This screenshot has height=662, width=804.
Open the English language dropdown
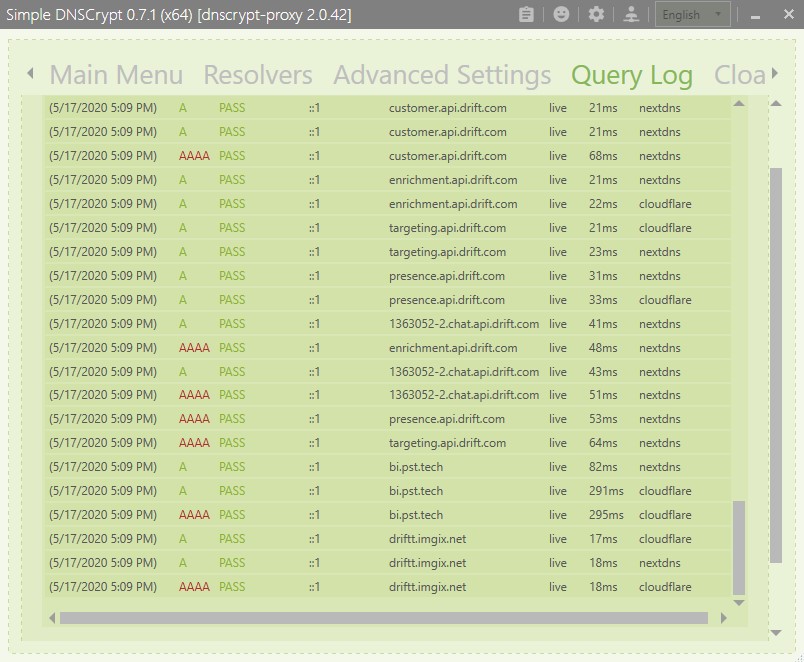[693, 15]
